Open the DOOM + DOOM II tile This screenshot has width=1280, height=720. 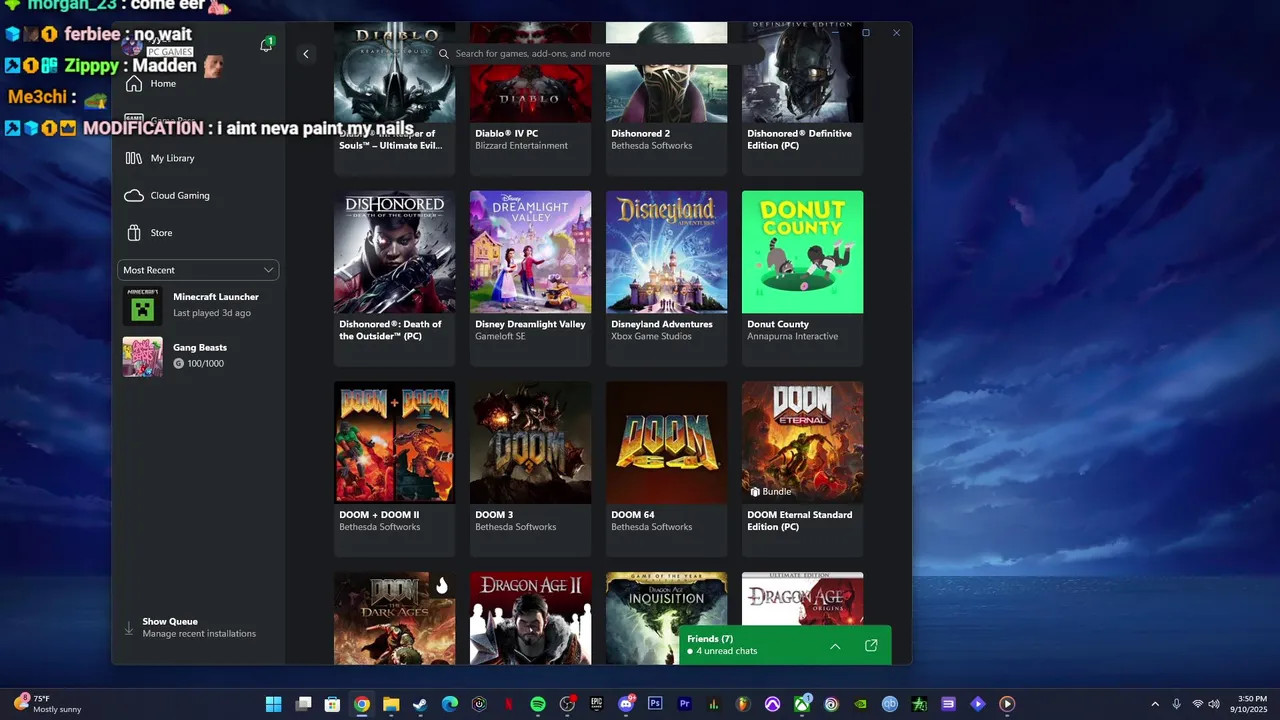[x=394, y=469]
